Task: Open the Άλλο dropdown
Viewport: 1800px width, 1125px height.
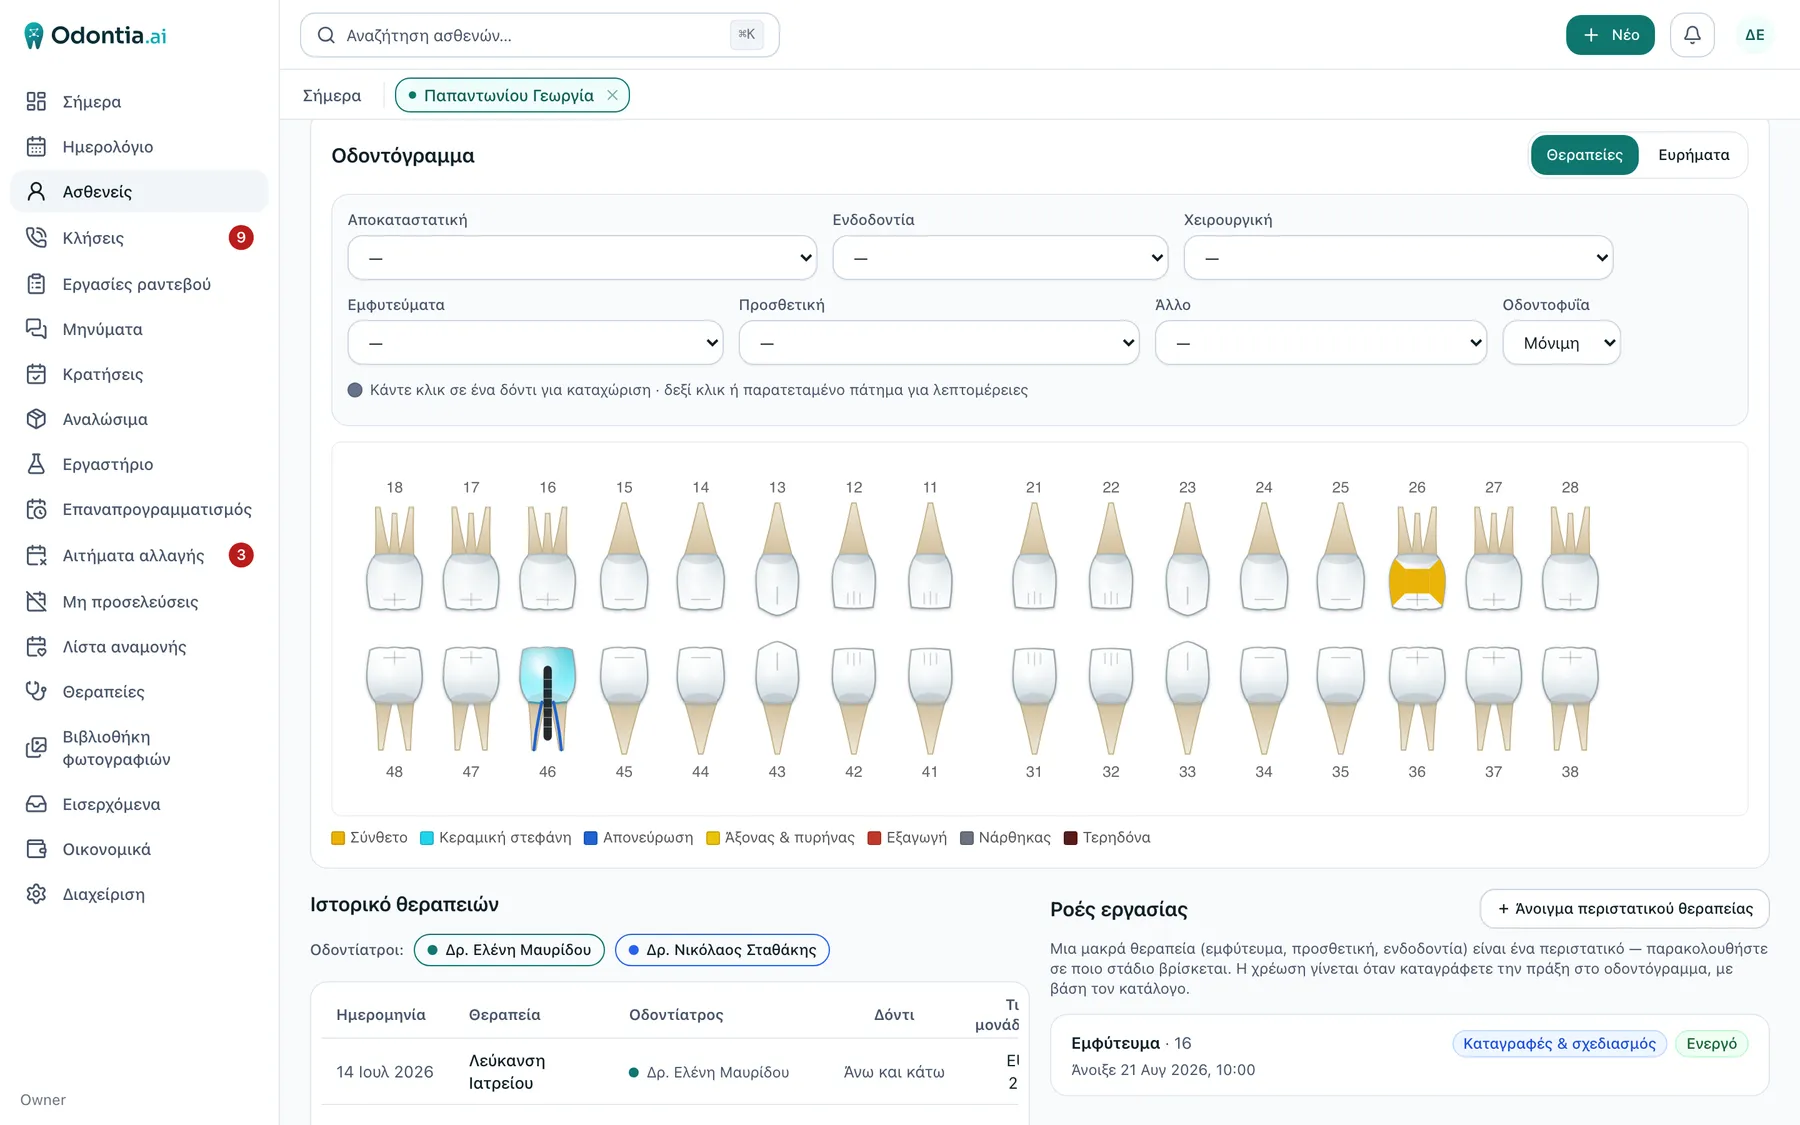Action: pyautogui.click(x=1321, y=343)
